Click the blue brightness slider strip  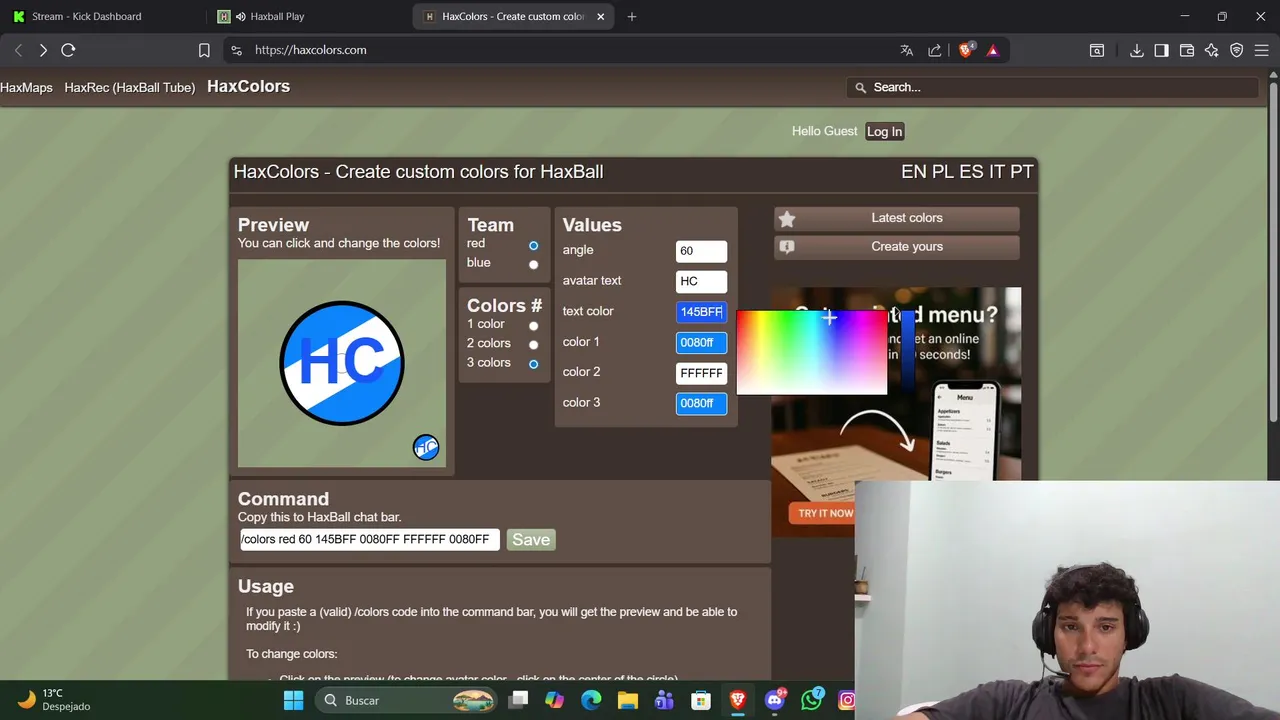pyautogui.click(x=908, y=352)
